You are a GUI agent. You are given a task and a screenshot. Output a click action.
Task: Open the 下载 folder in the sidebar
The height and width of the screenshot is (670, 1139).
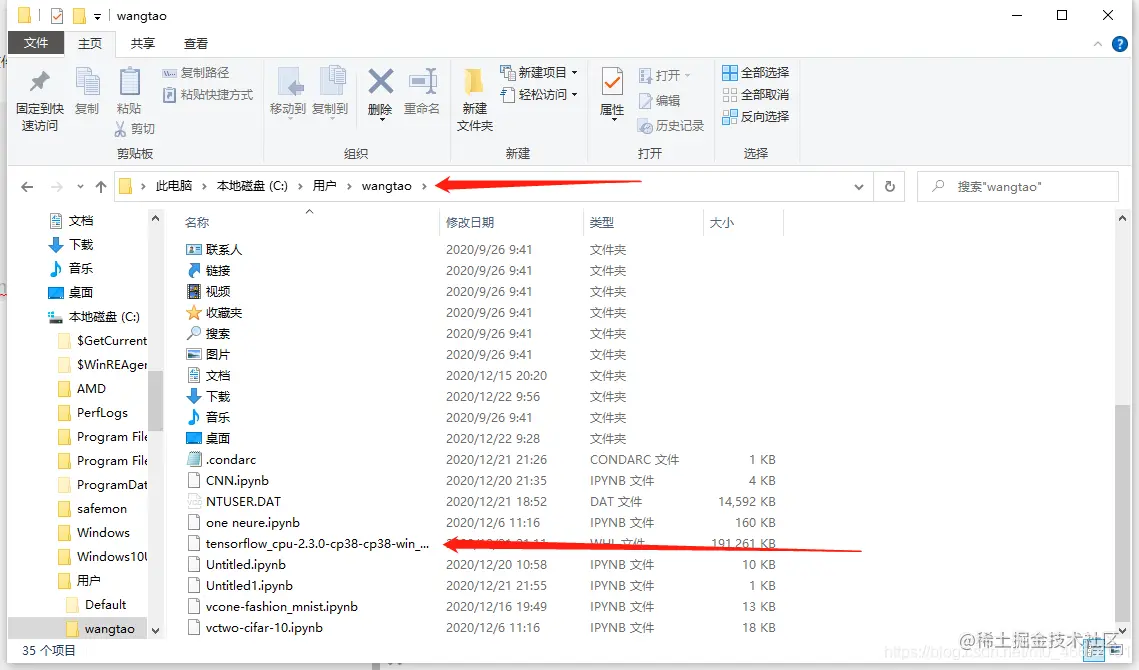pyautogui.click(x=78, y=244)
